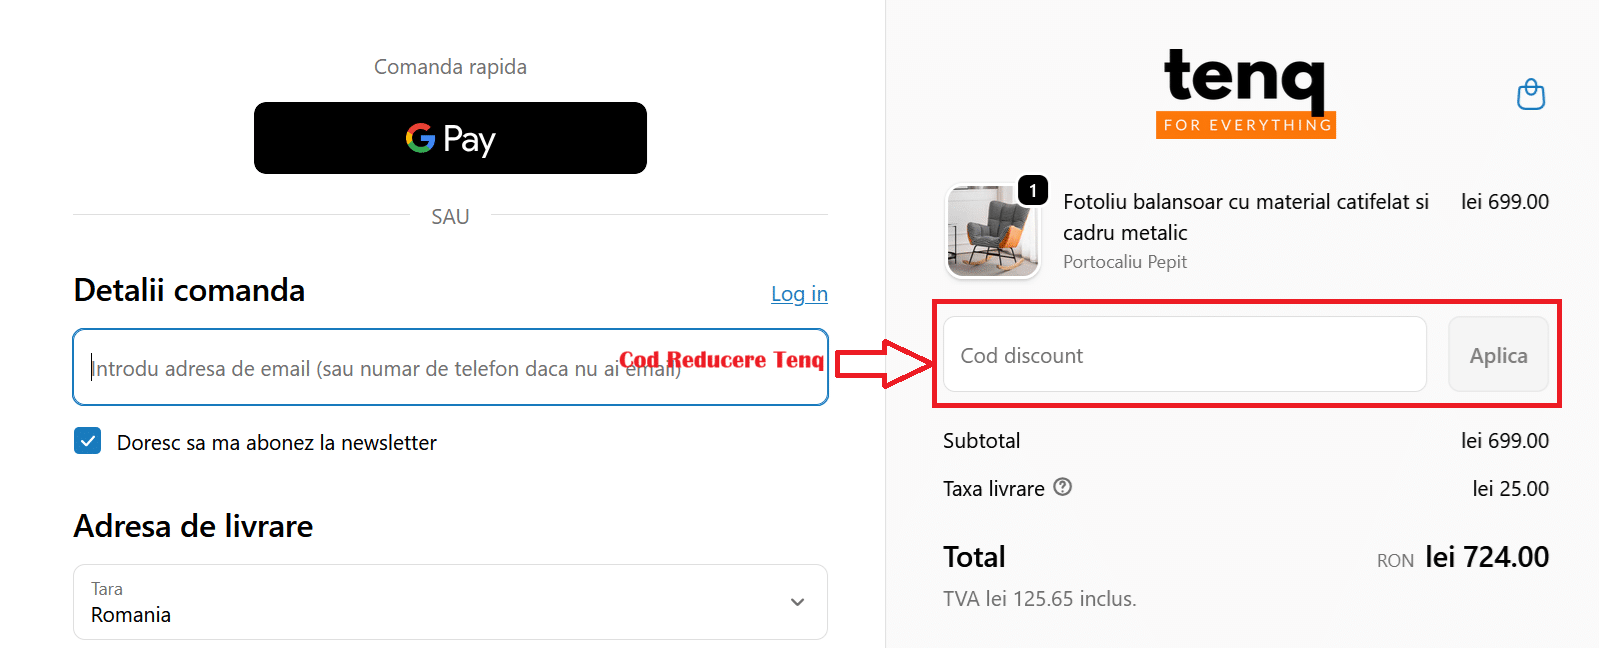Click the Total lei 724.00 amount
This screenshot has height=648, width=1599.
pyautogui.click(x=1487, y=557)
